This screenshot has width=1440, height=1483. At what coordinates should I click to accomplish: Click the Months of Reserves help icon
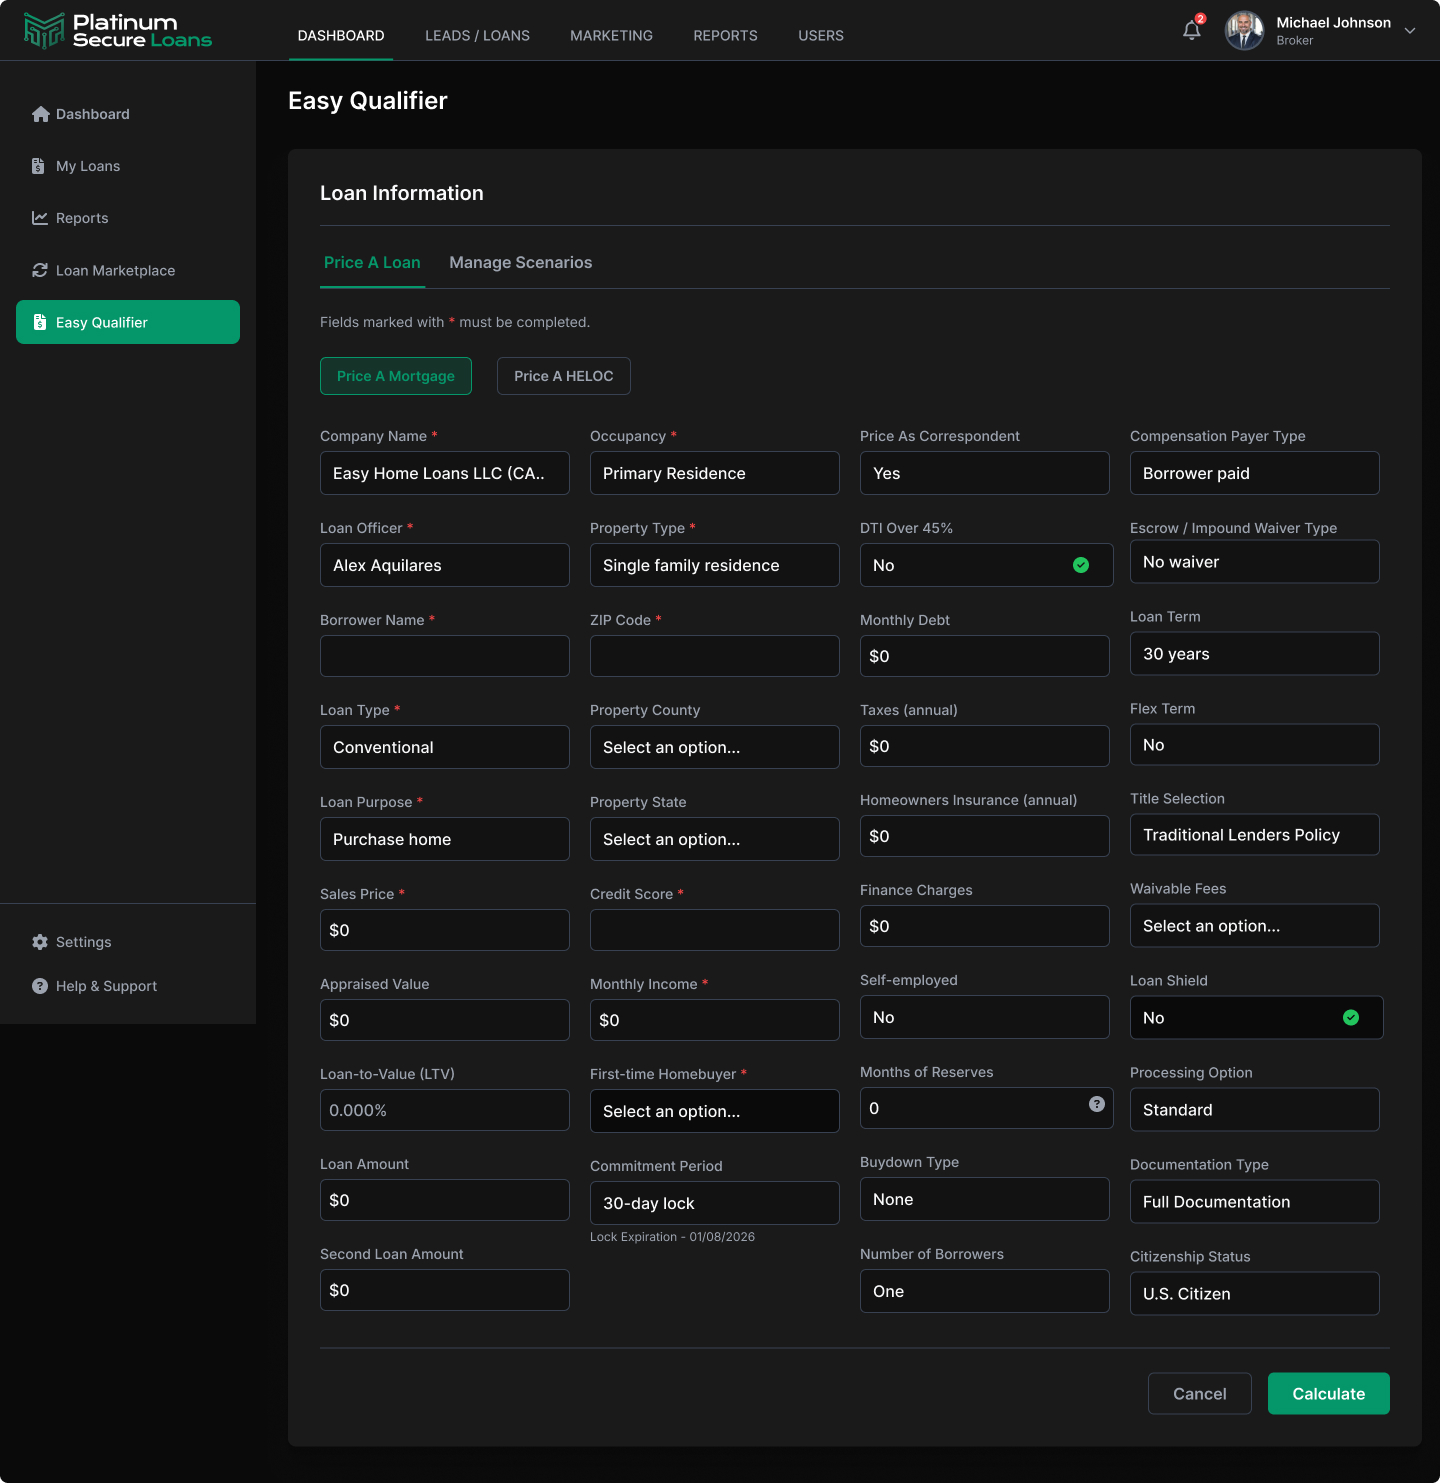click(1097, 1104)
